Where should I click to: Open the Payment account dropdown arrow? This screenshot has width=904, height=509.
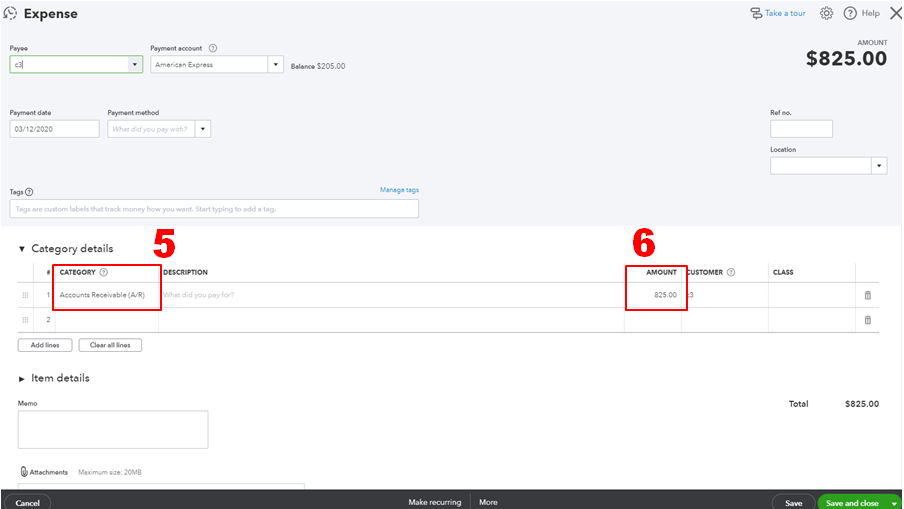pyautogui.click(x=276, y=65)
